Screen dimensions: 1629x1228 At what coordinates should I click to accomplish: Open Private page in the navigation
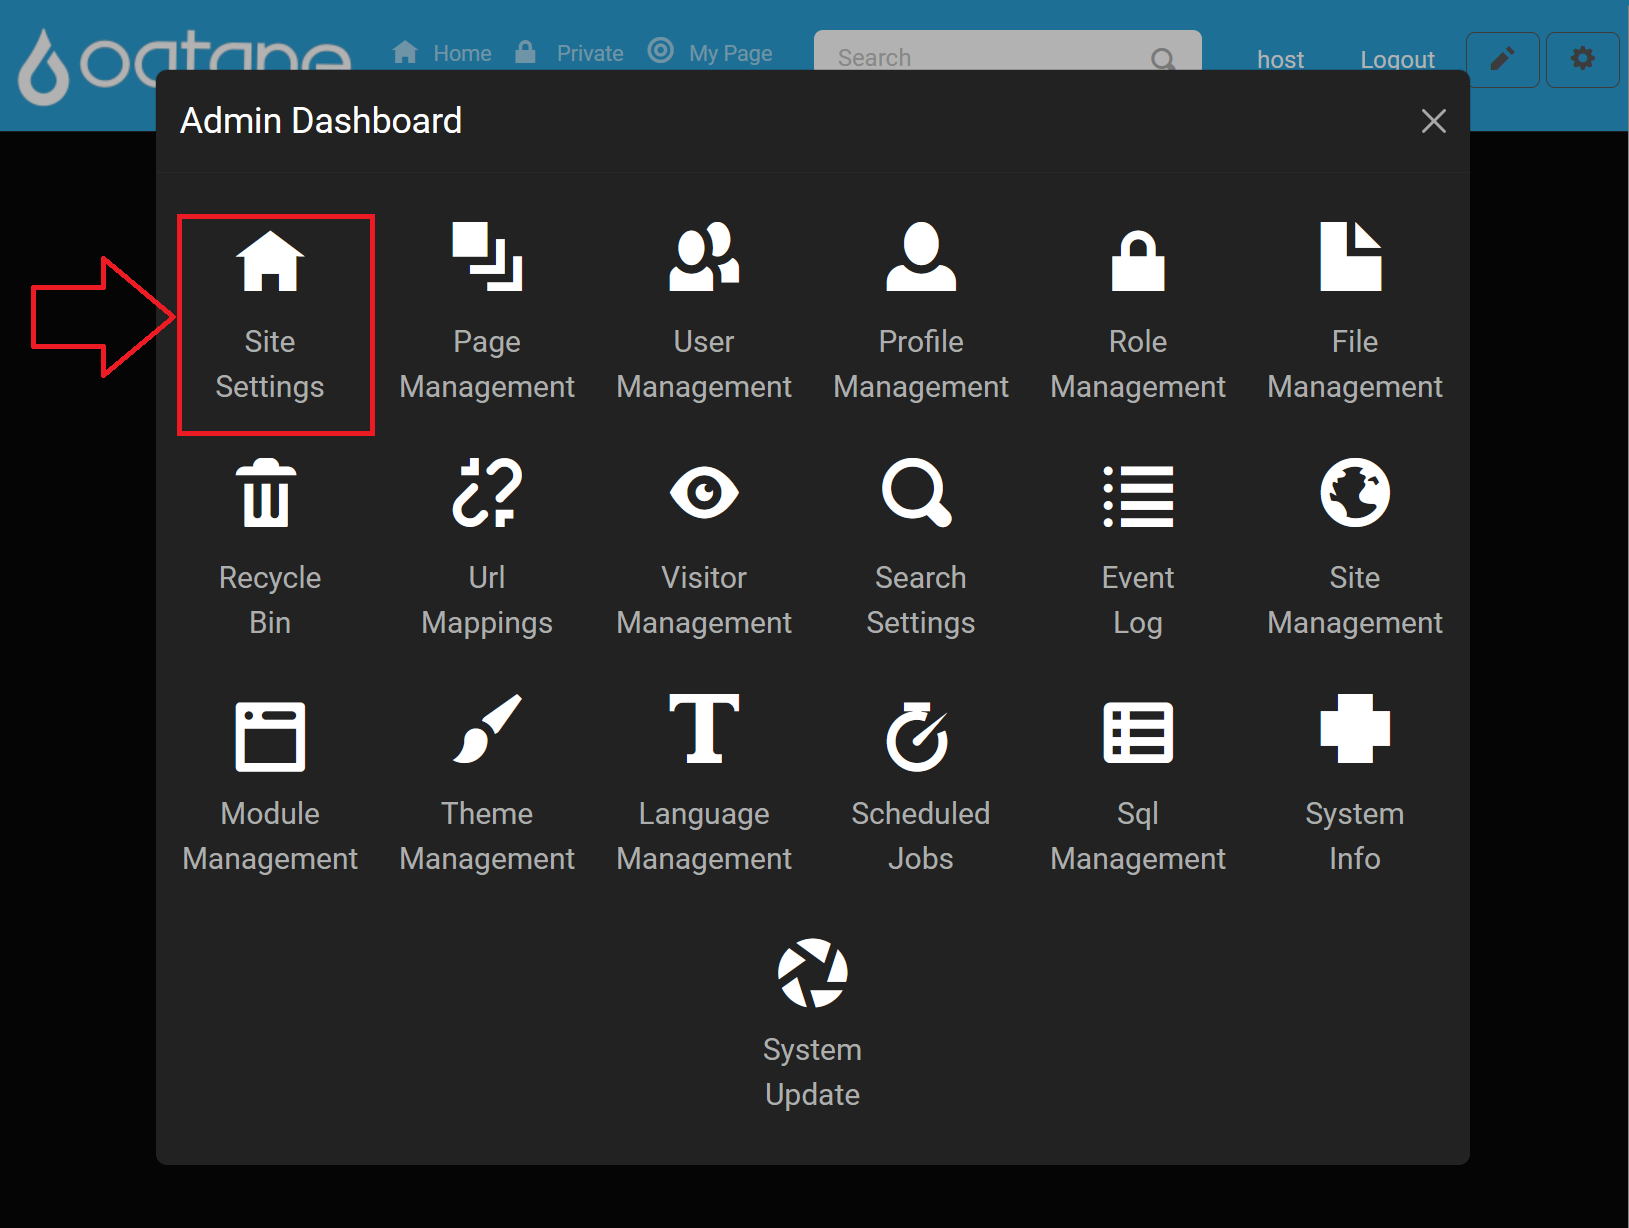[x=569, y=53]
